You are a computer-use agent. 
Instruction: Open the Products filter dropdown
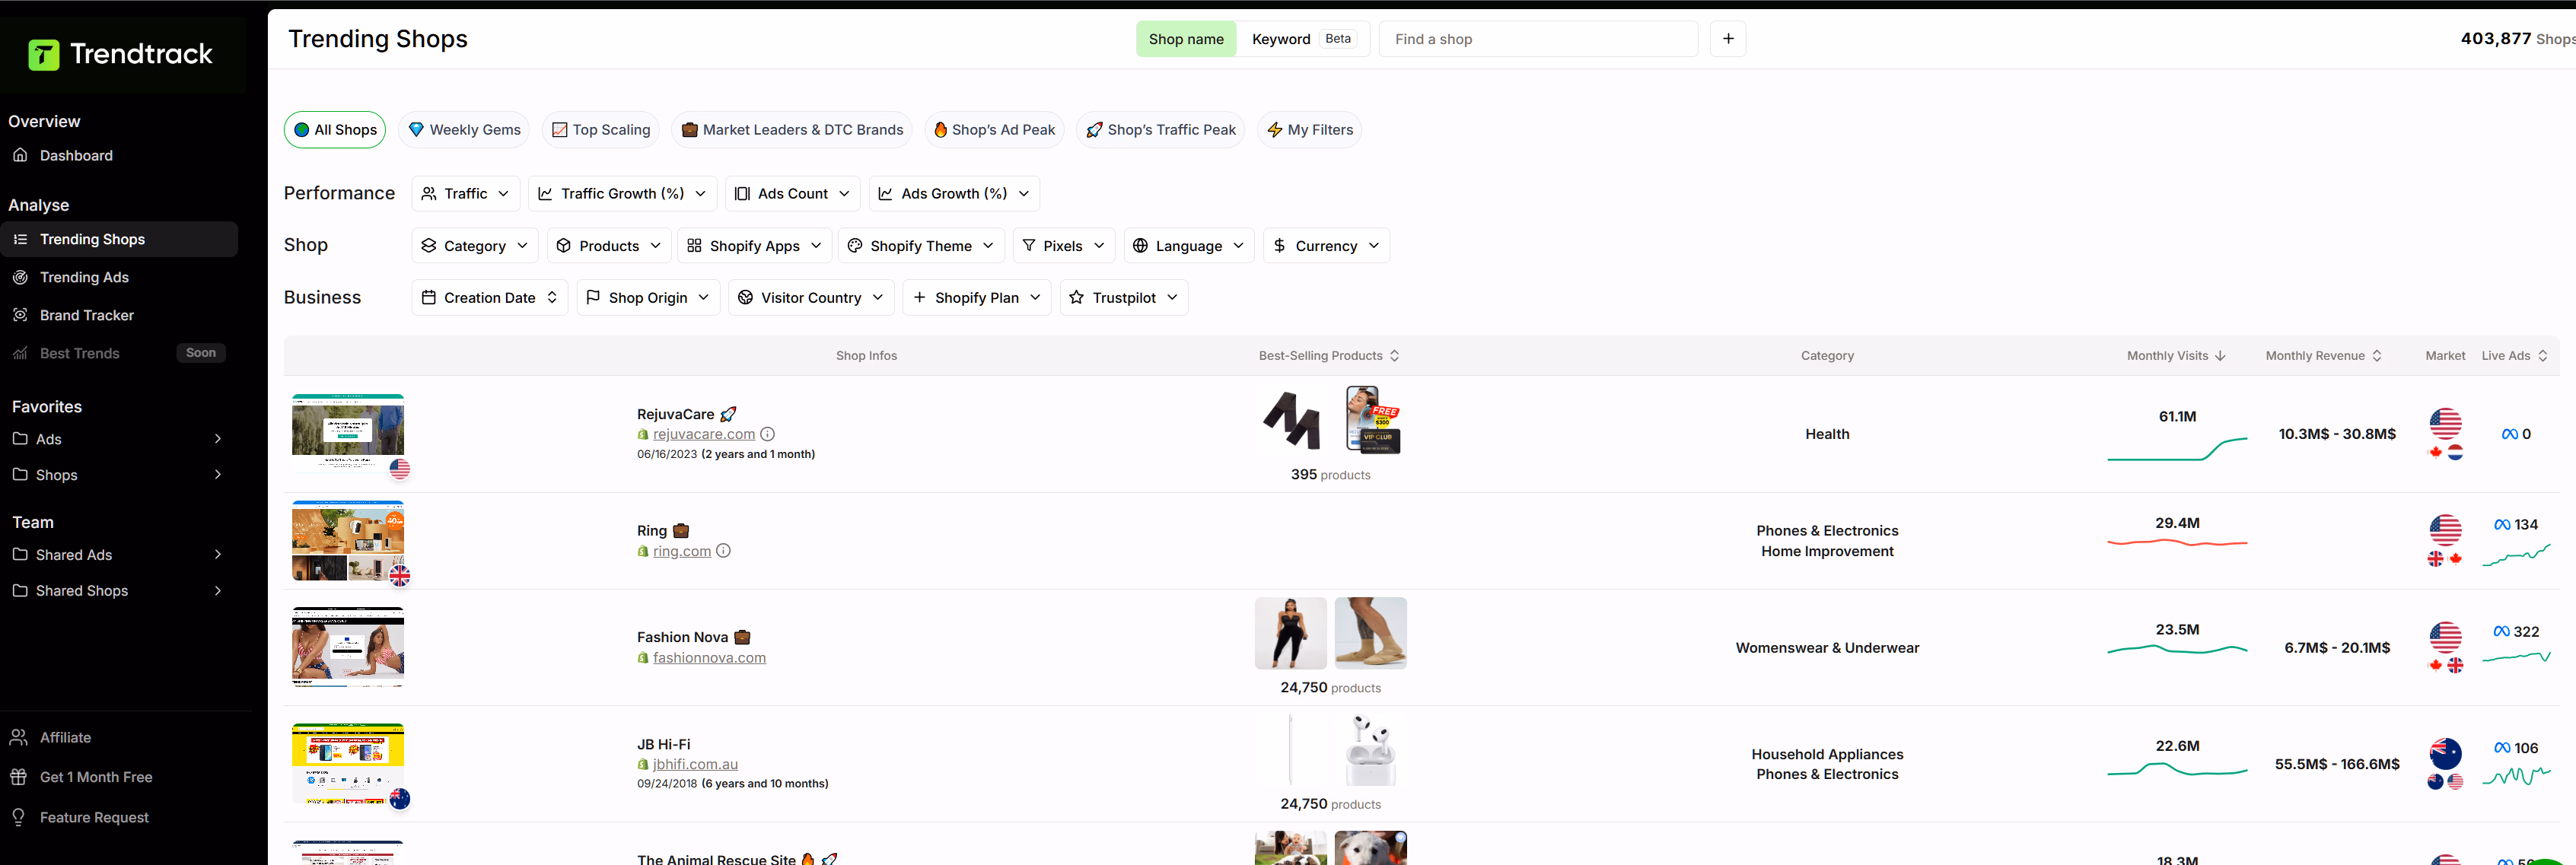pyautogui.click(x=609, y=245)
